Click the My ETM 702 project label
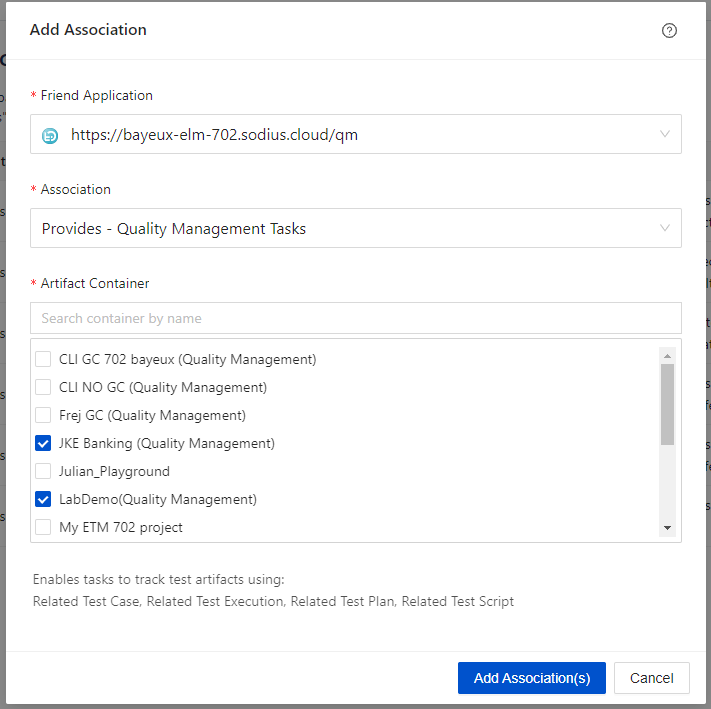711x709 pixels. click(121, 527)
